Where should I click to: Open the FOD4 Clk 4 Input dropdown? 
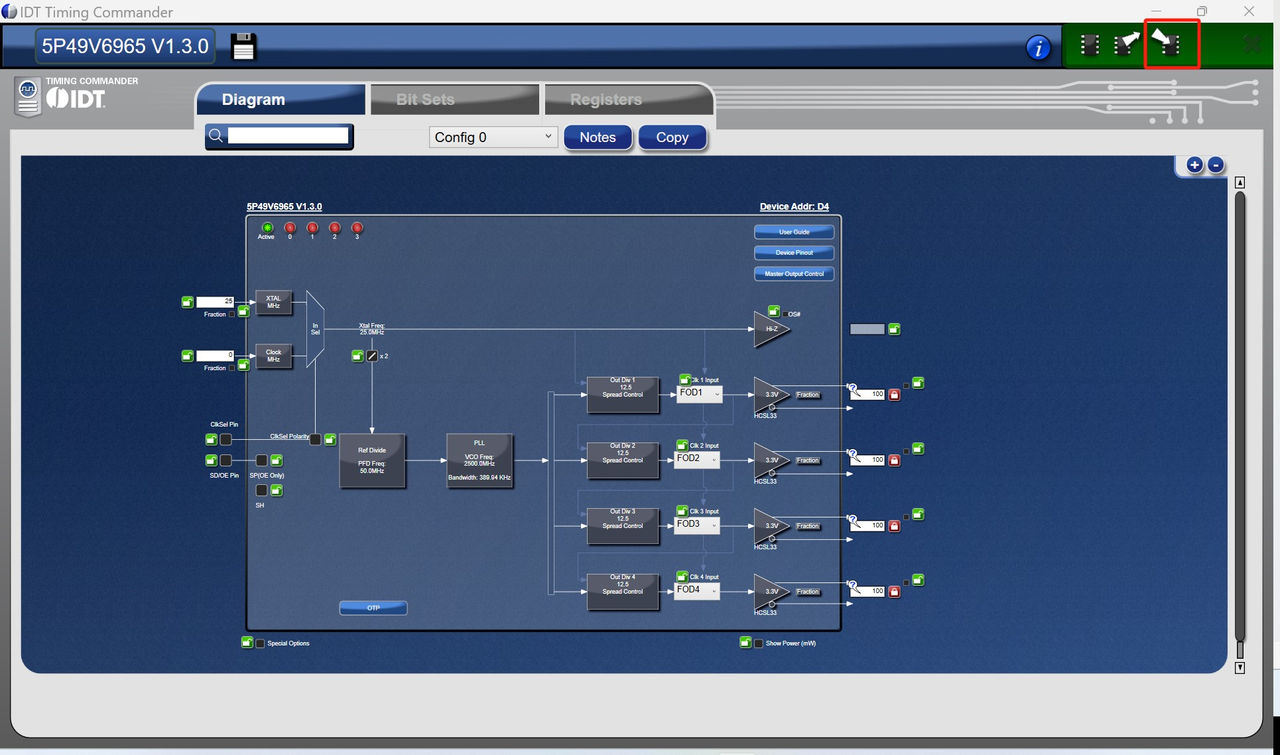tap(698, 590)
